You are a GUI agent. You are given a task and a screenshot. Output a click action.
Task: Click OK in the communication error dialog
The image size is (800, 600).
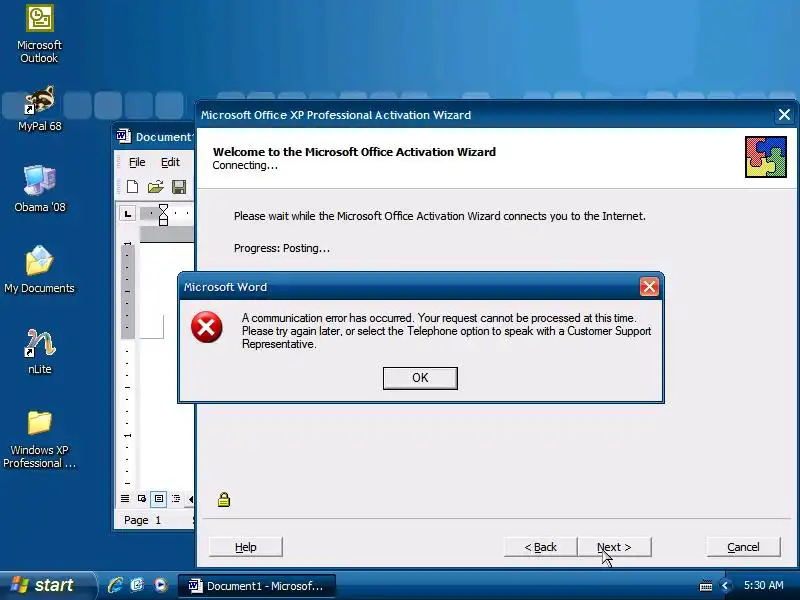tap(420, 378)
